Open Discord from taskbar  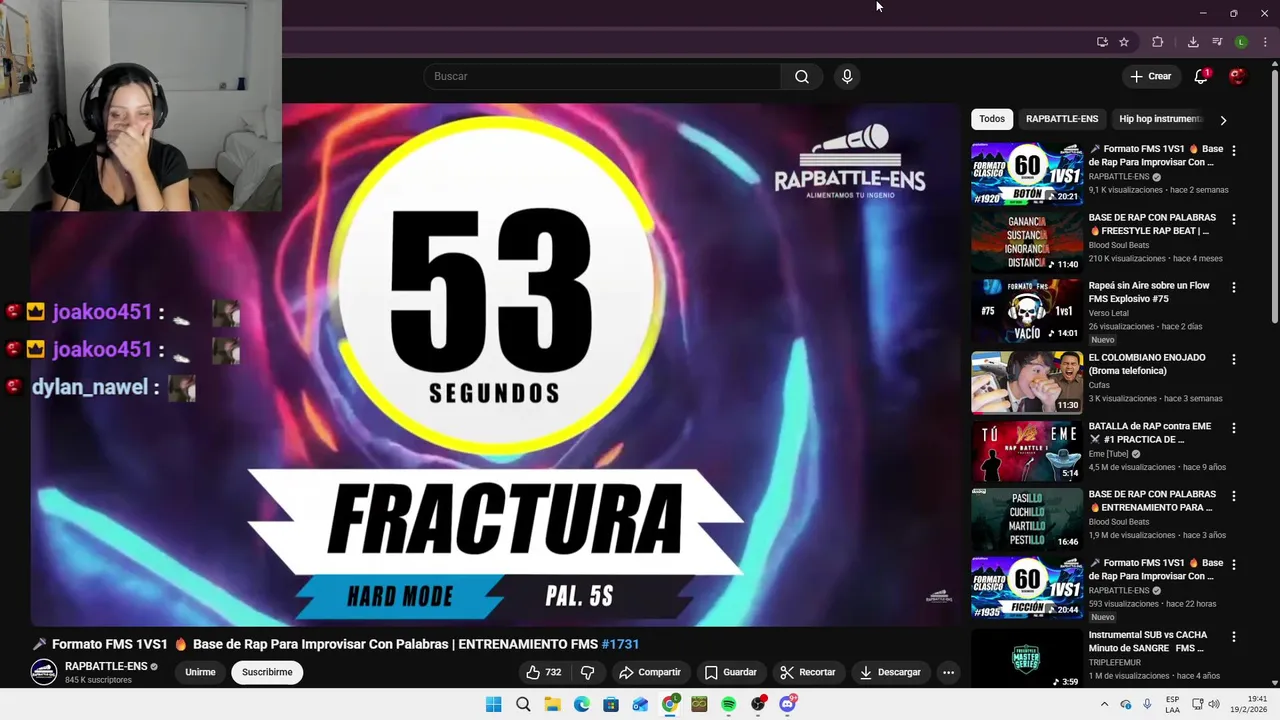pos(788,704)
